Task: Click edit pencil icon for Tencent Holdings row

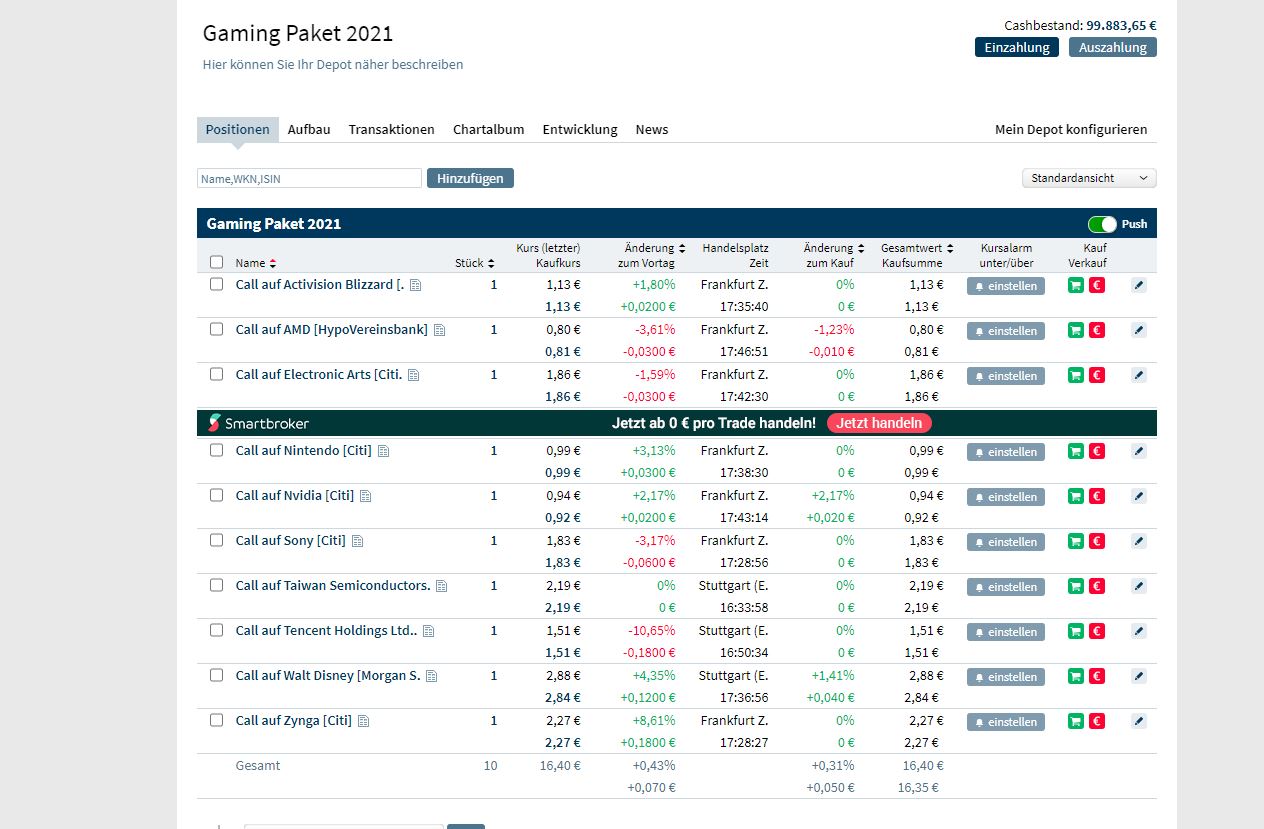Action: 1138,631
